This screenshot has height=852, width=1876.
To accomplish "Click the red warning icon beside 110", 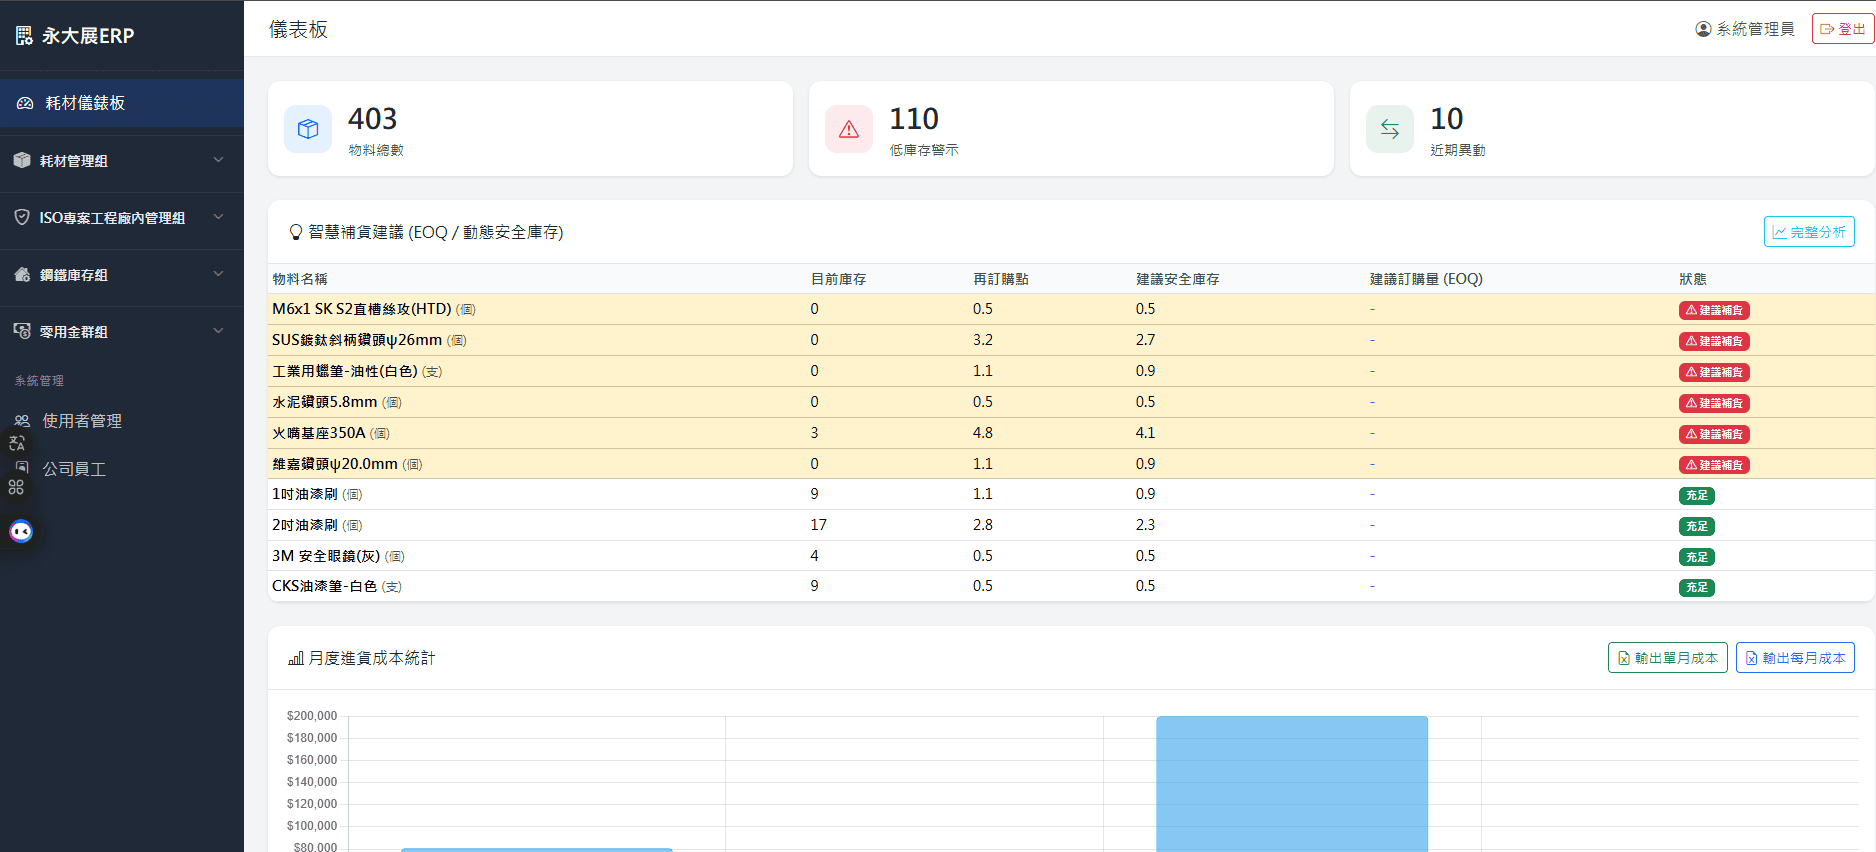I will [849, 129].
